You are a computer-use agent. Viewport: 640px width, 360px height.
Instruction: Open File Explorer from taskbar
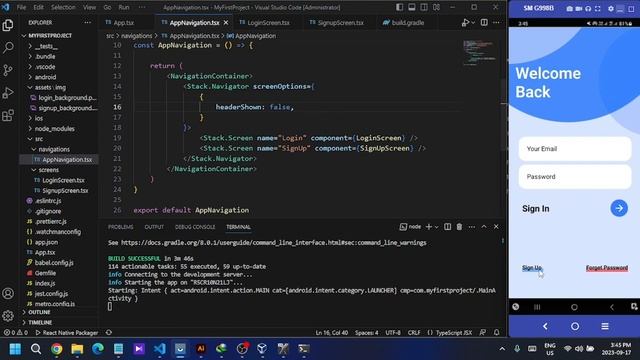click(77, 349)
